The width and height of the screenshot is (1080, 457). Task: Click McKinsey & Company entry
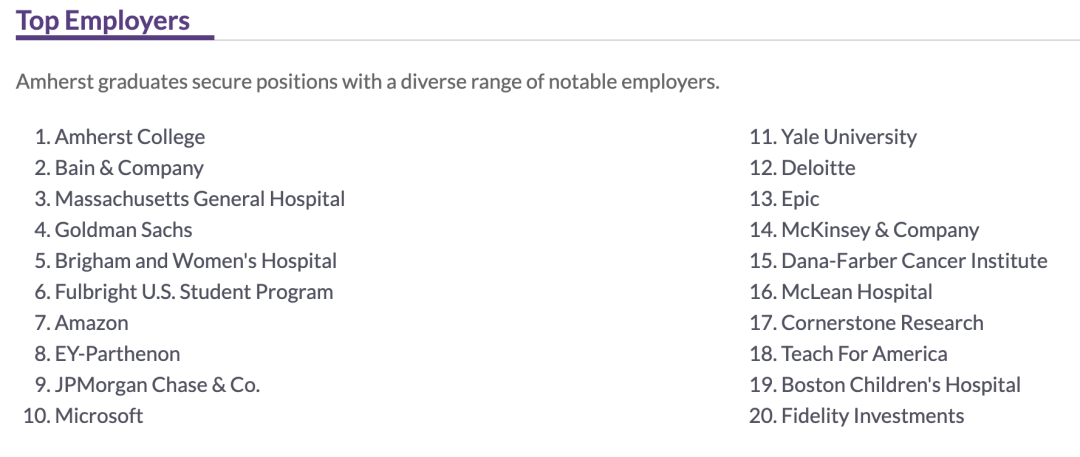coord(879,230)
